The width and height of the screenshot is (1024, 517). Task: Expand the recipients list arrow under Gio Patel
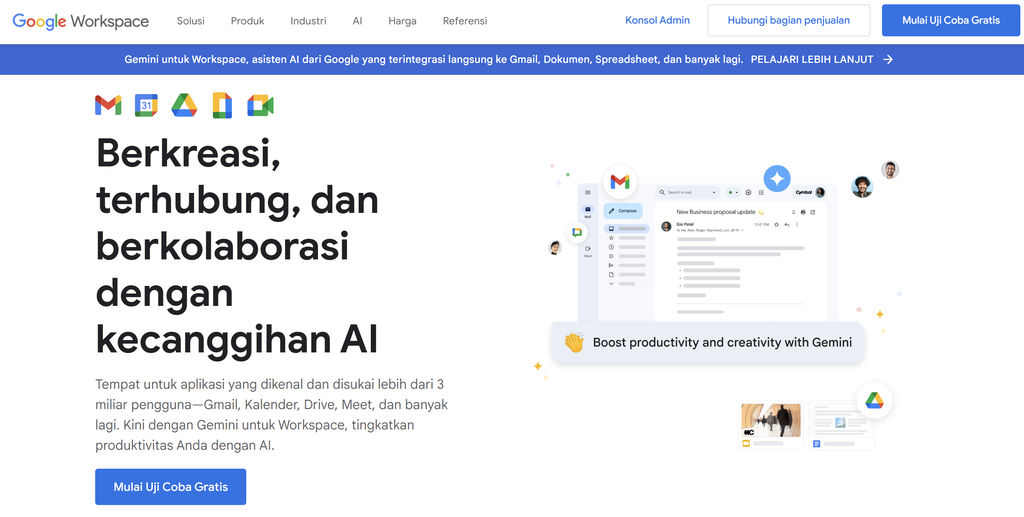point(743,230)
